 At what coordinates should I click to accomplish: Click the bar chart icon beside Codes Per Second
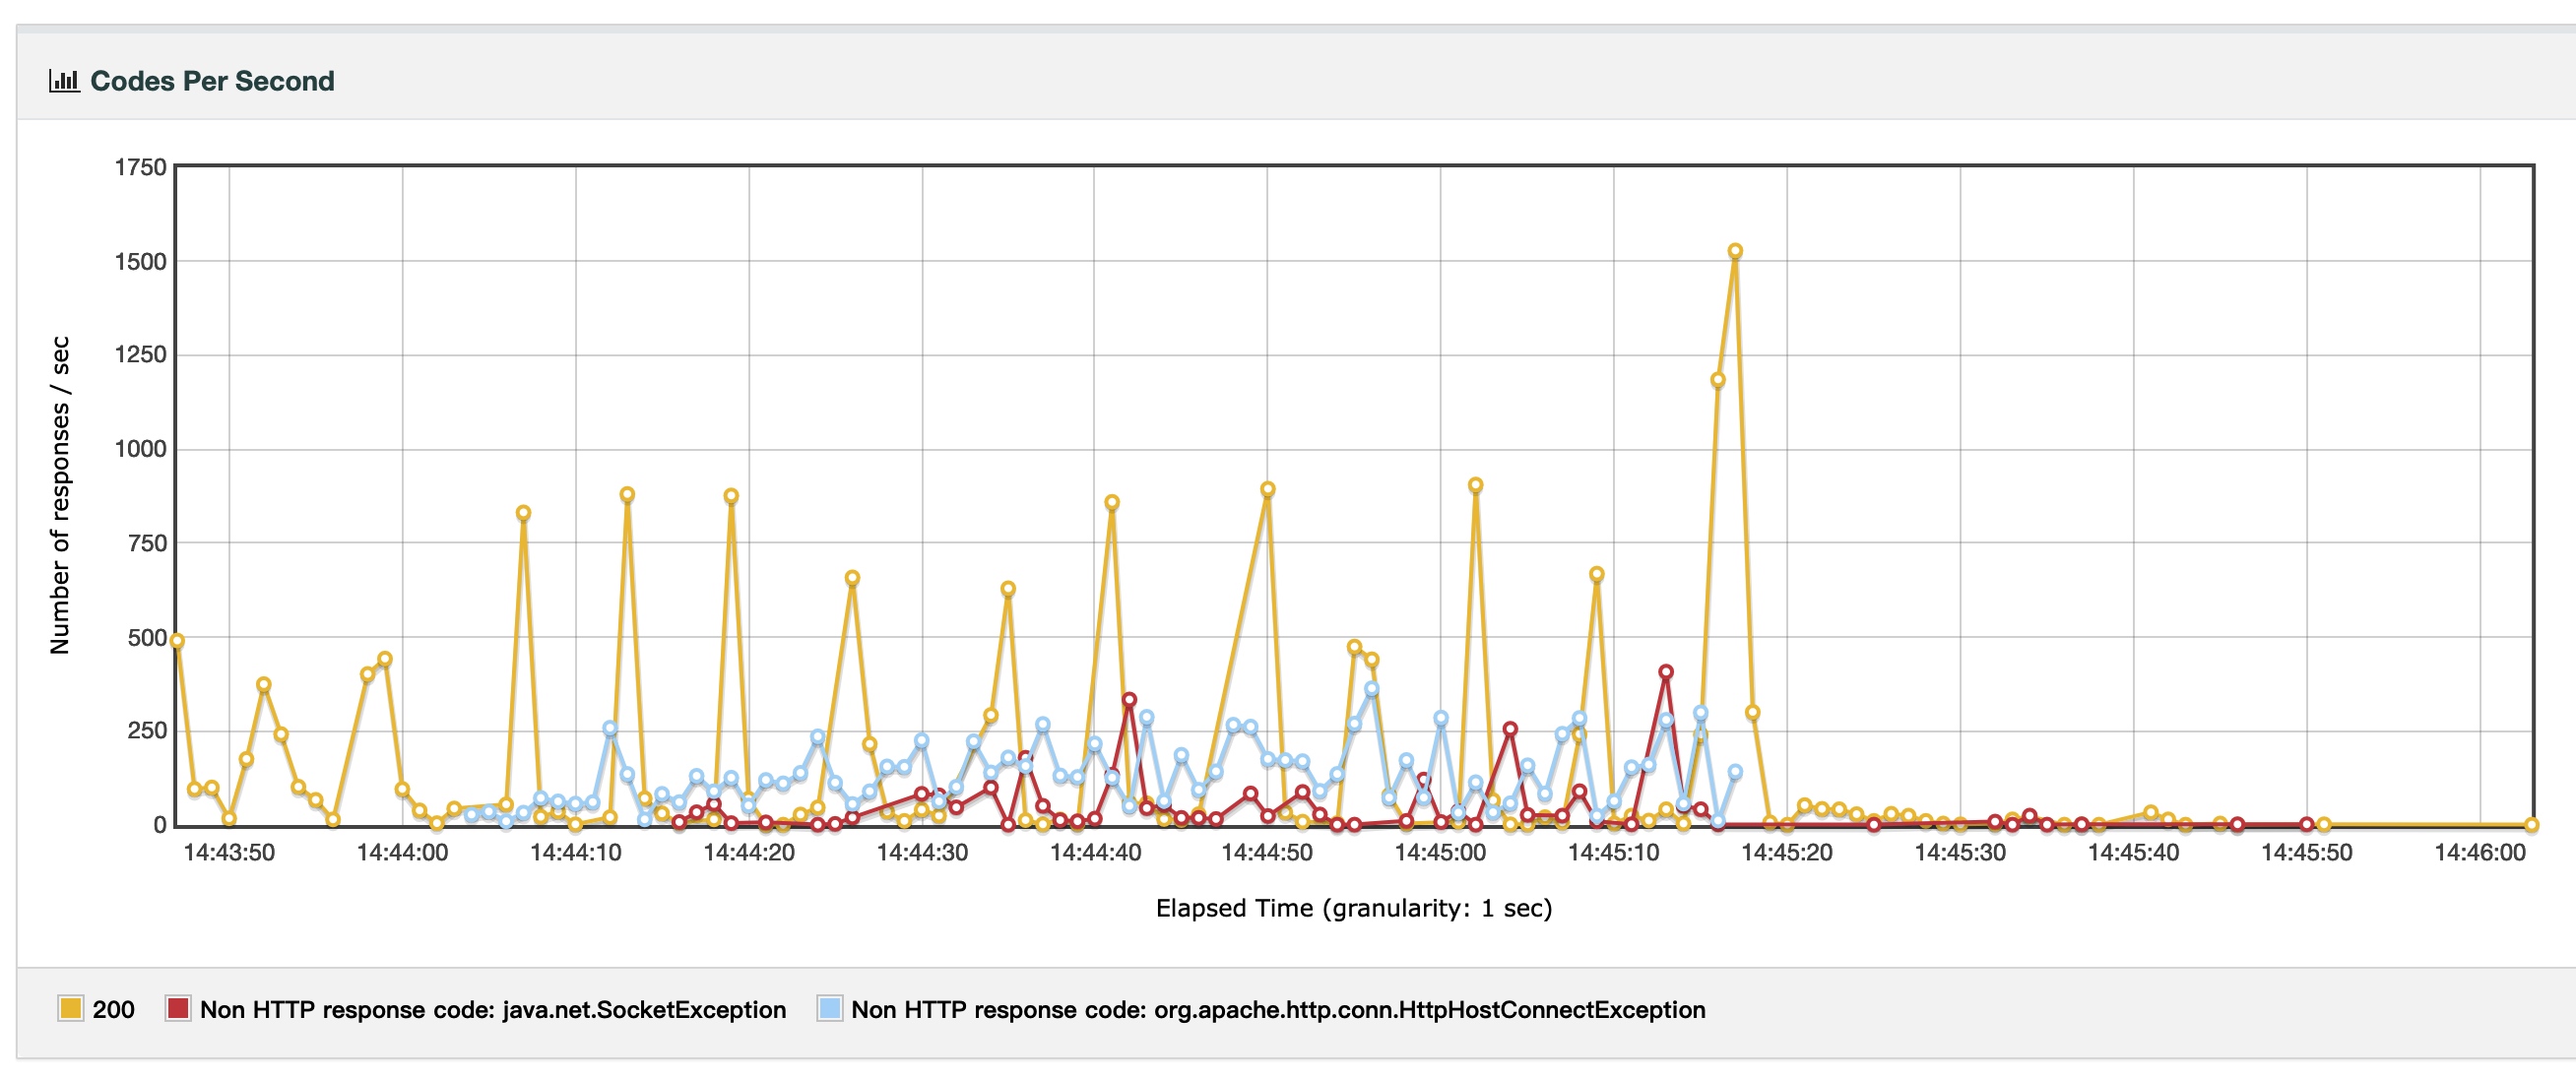[x=64, y=81]
